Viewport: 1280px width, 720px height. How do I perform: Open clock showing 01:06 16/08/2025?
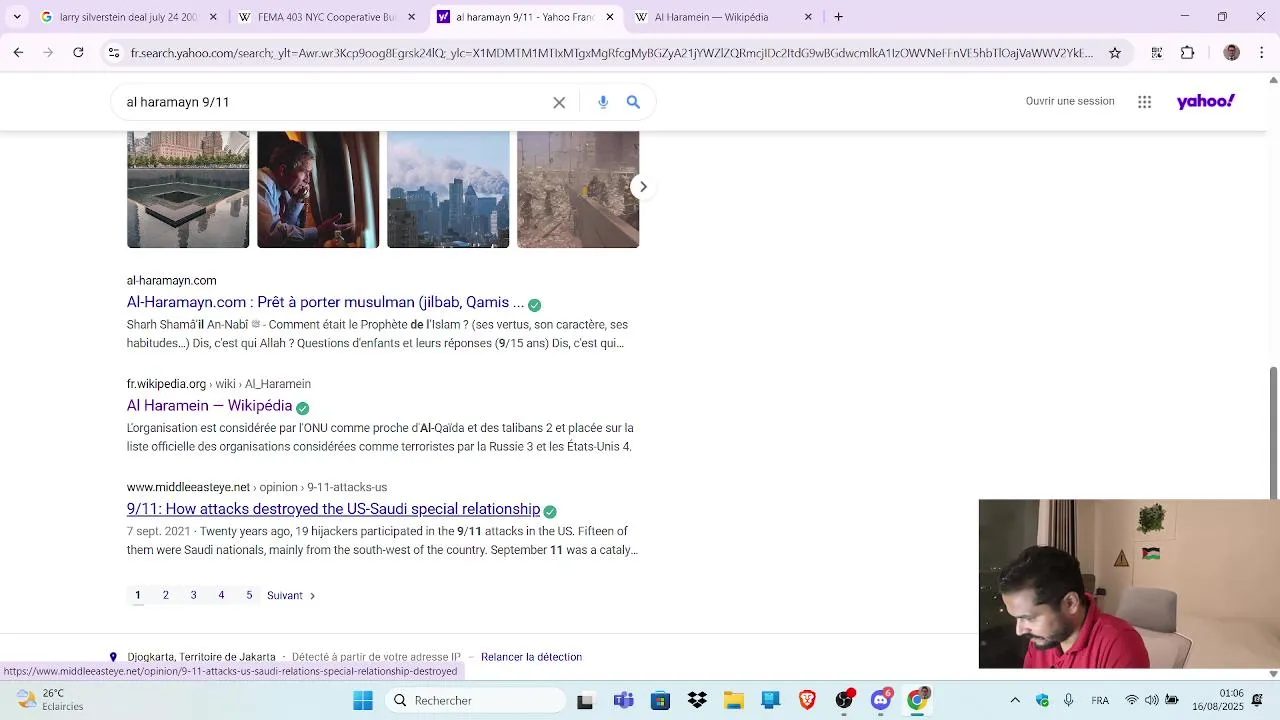(x=1217, y=700)
